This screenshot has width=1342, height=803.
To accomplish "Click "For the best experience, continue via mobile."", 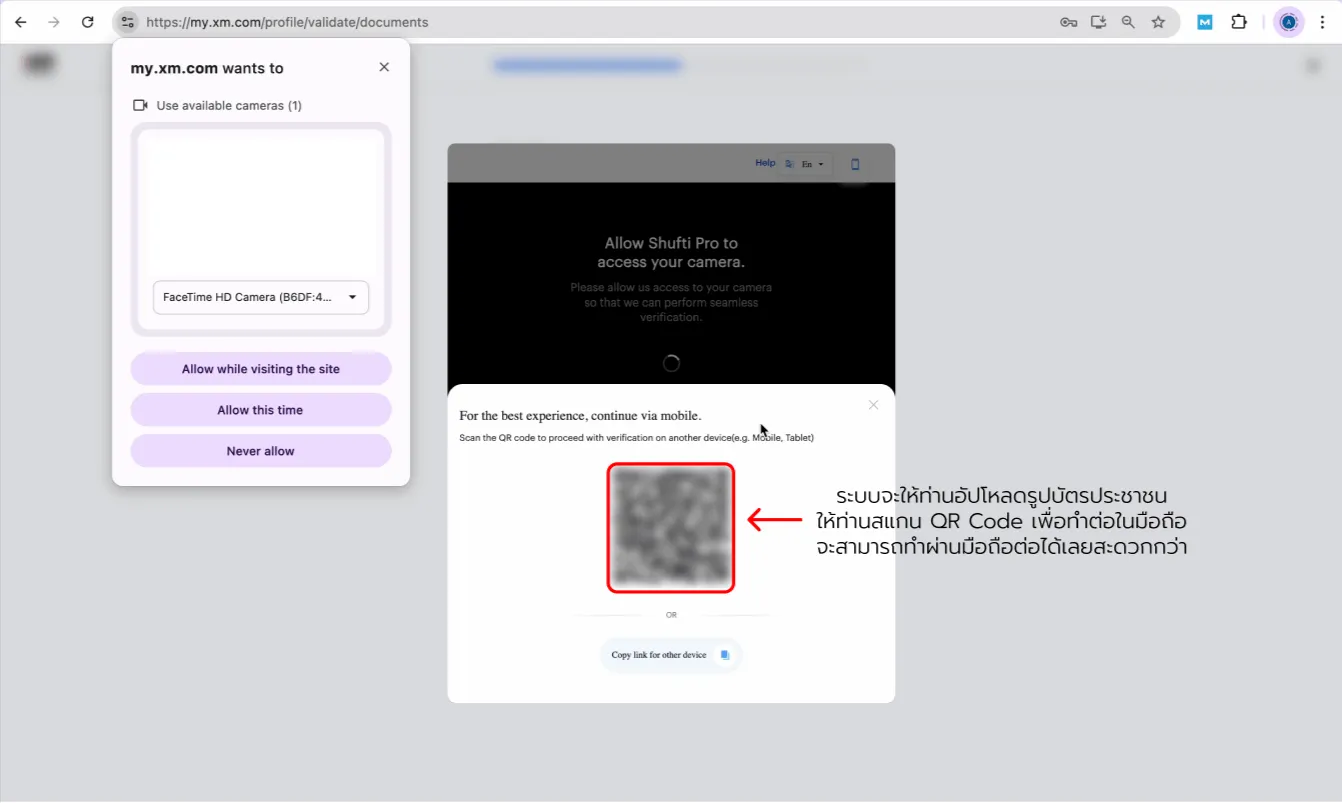I will tap(580, 415).
